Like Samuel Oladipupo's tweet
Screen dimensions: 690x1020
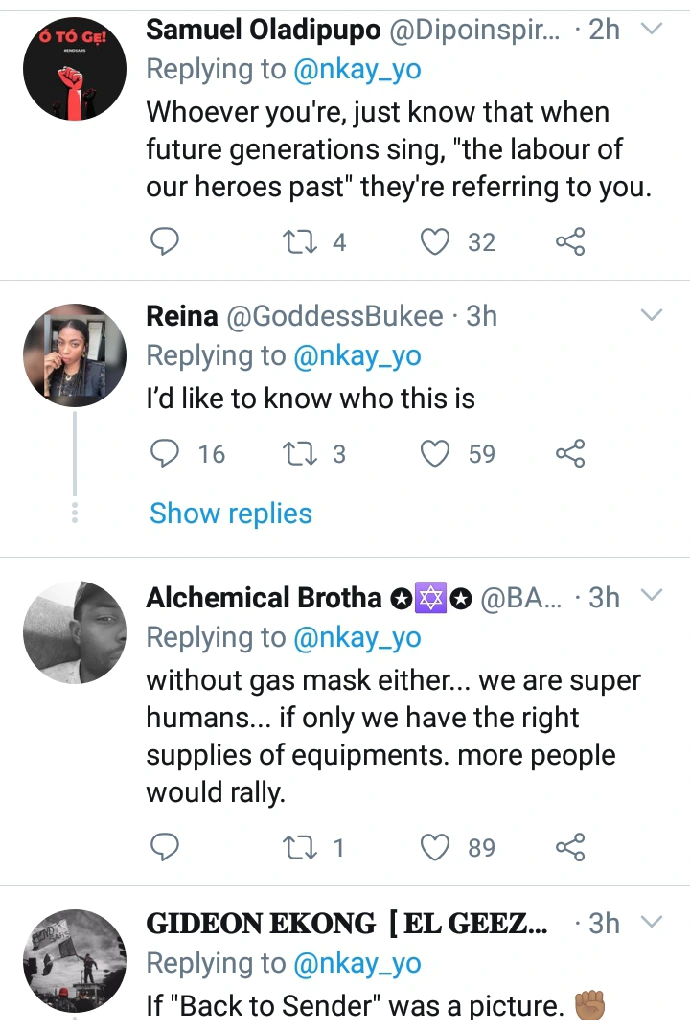click(435, 242)
